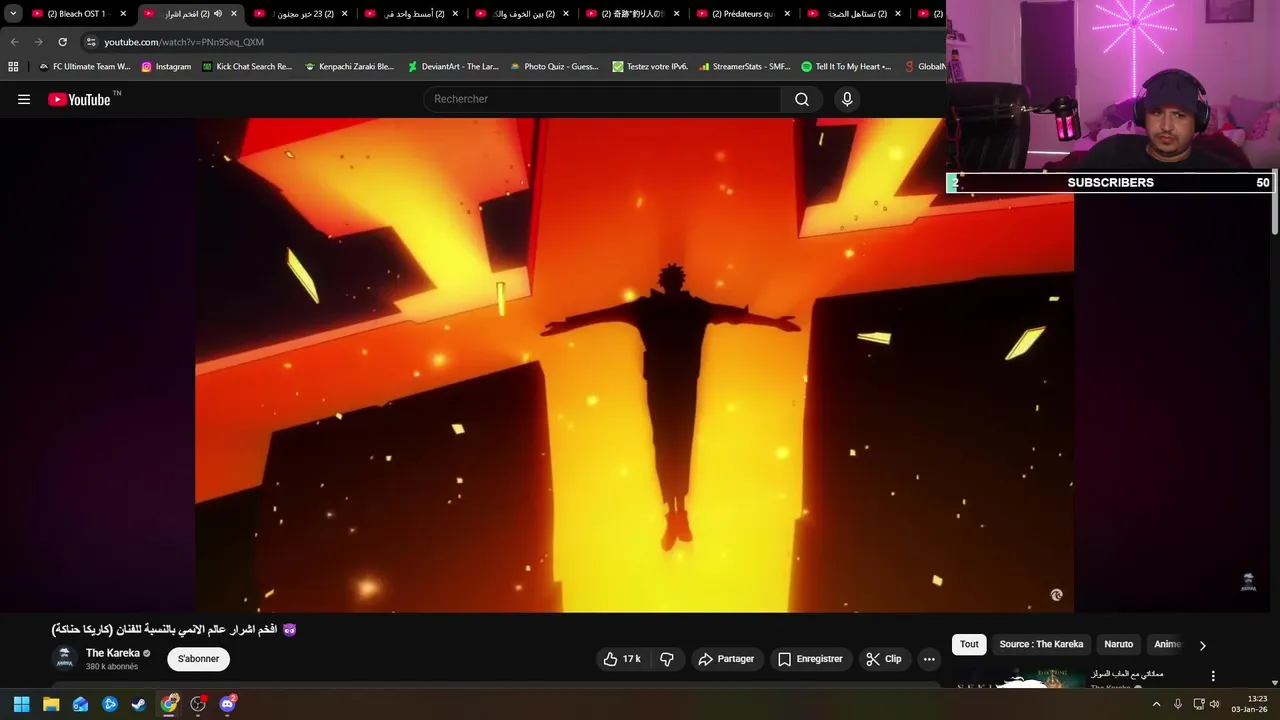Image resolution: width=1280 pixels, height=720 pixels.
Task: Go forward in browser history
Action: (38, 42)
